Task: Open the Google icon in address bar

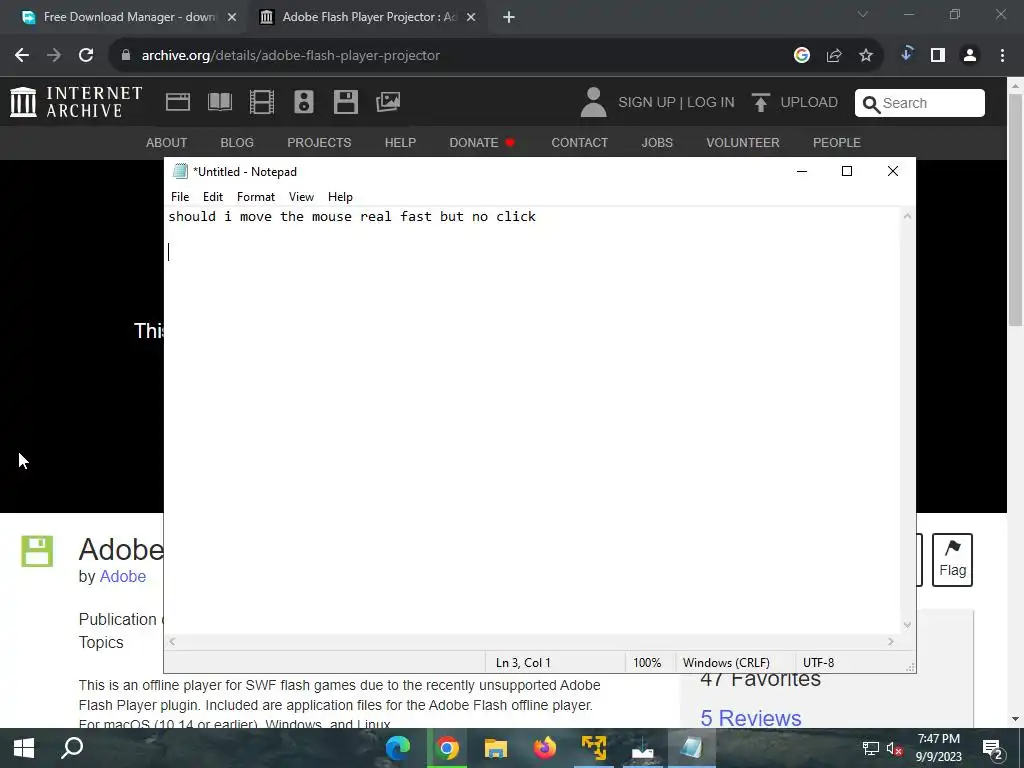Action: [x=801, y=56]
